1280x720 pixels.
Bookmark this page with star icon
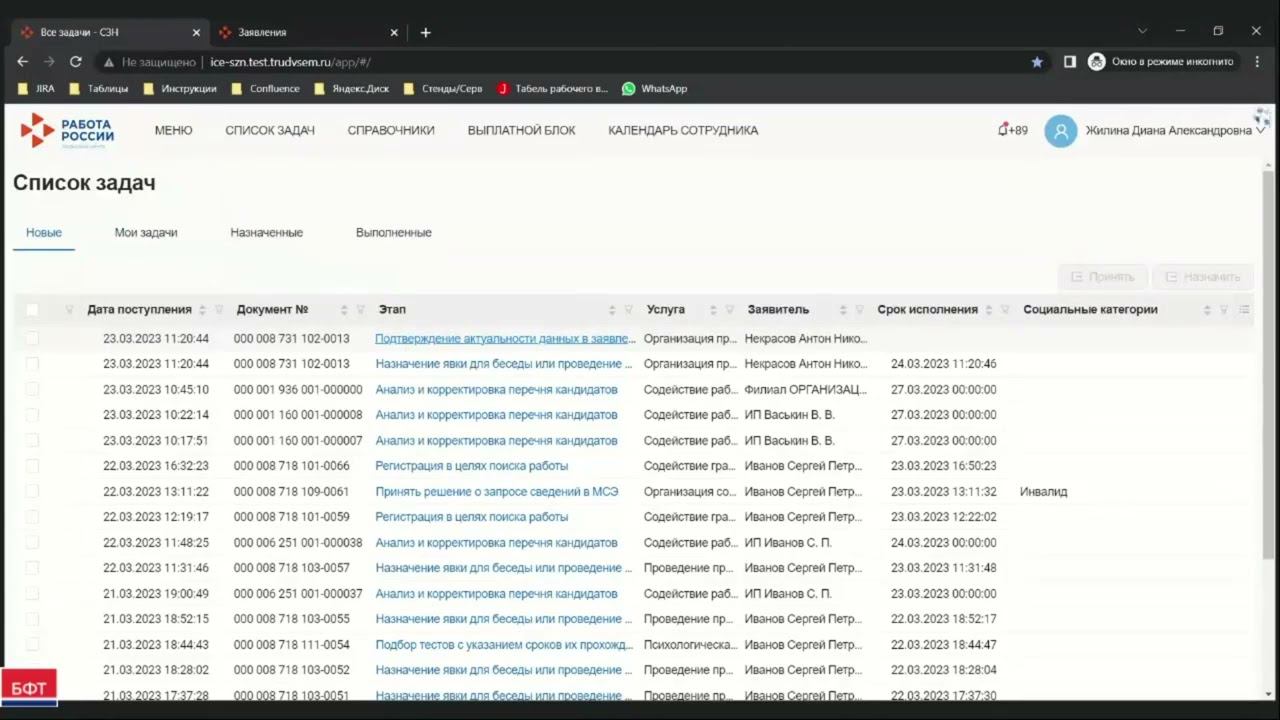tap(1037, 62)
